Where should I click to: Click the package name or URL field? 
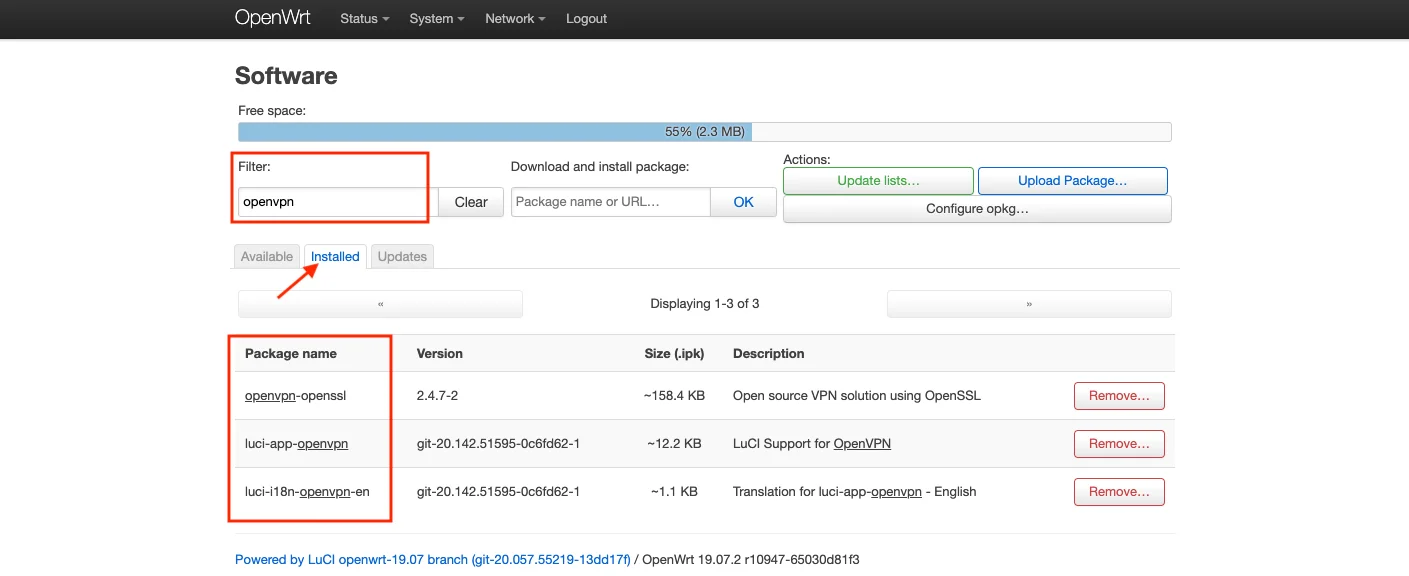[x=610, y=202]
